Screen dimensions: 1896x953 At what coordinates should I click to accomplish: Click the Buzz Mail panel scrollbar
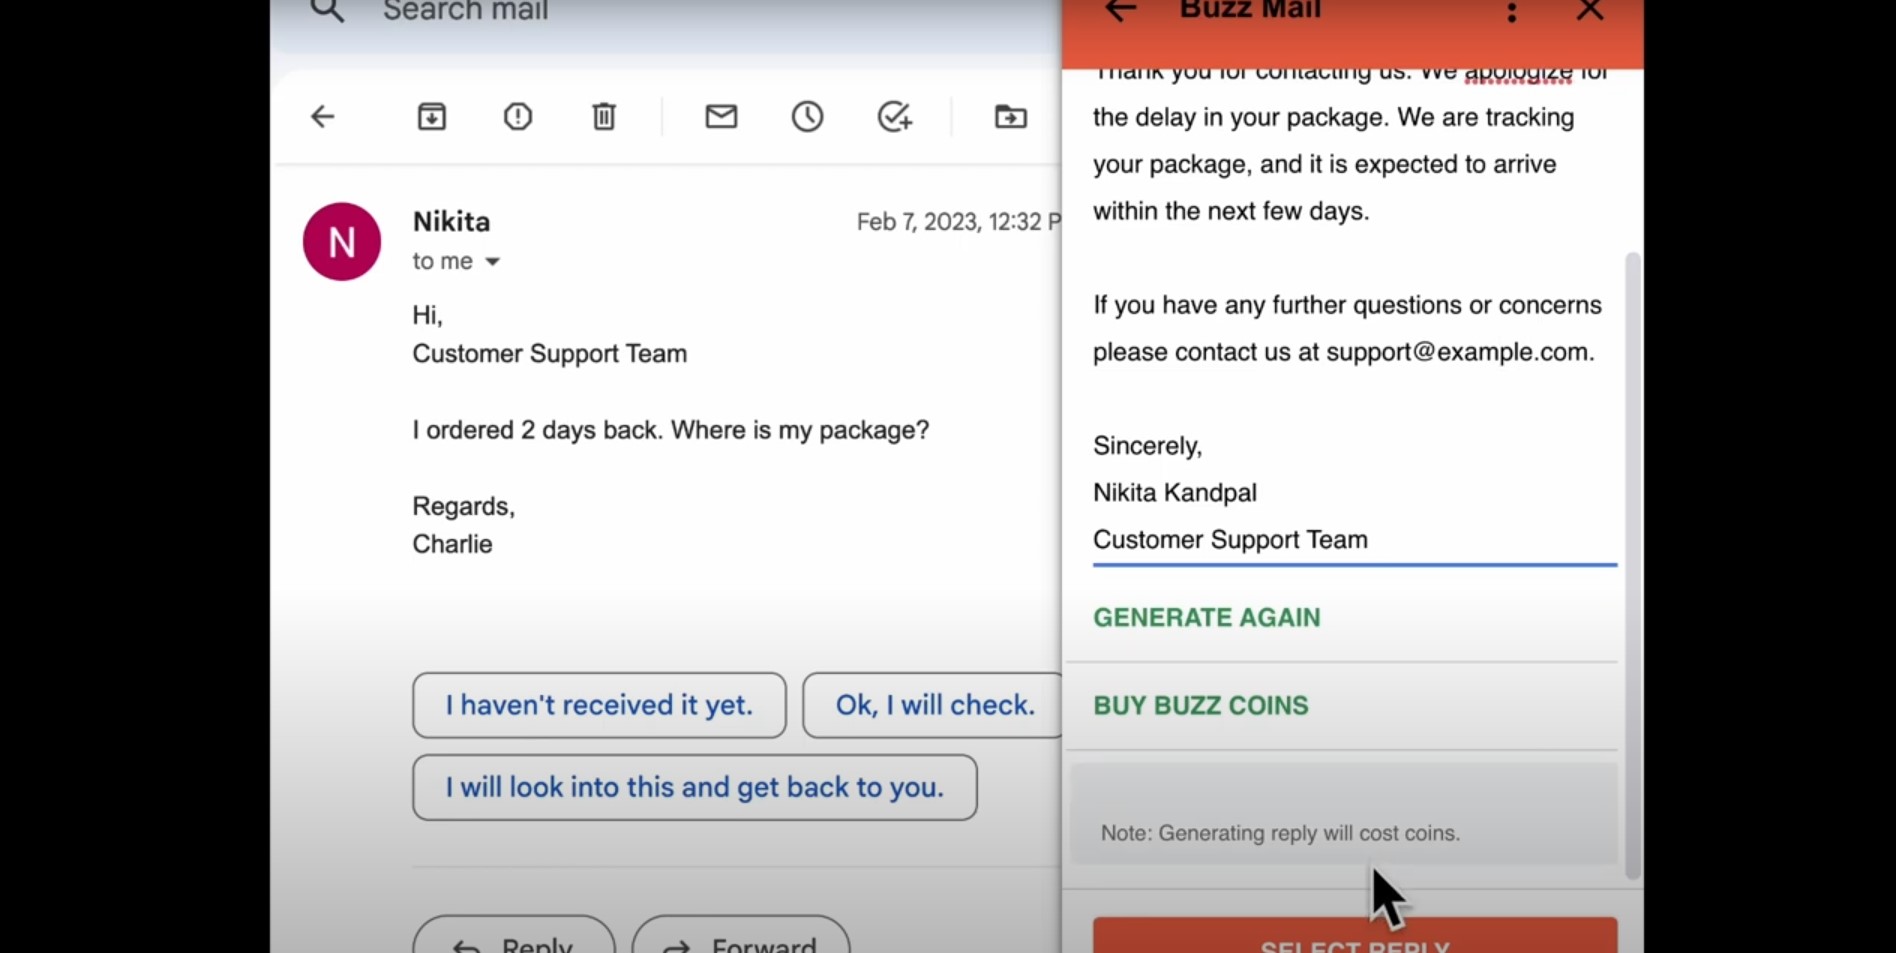tap(1633, 565)
